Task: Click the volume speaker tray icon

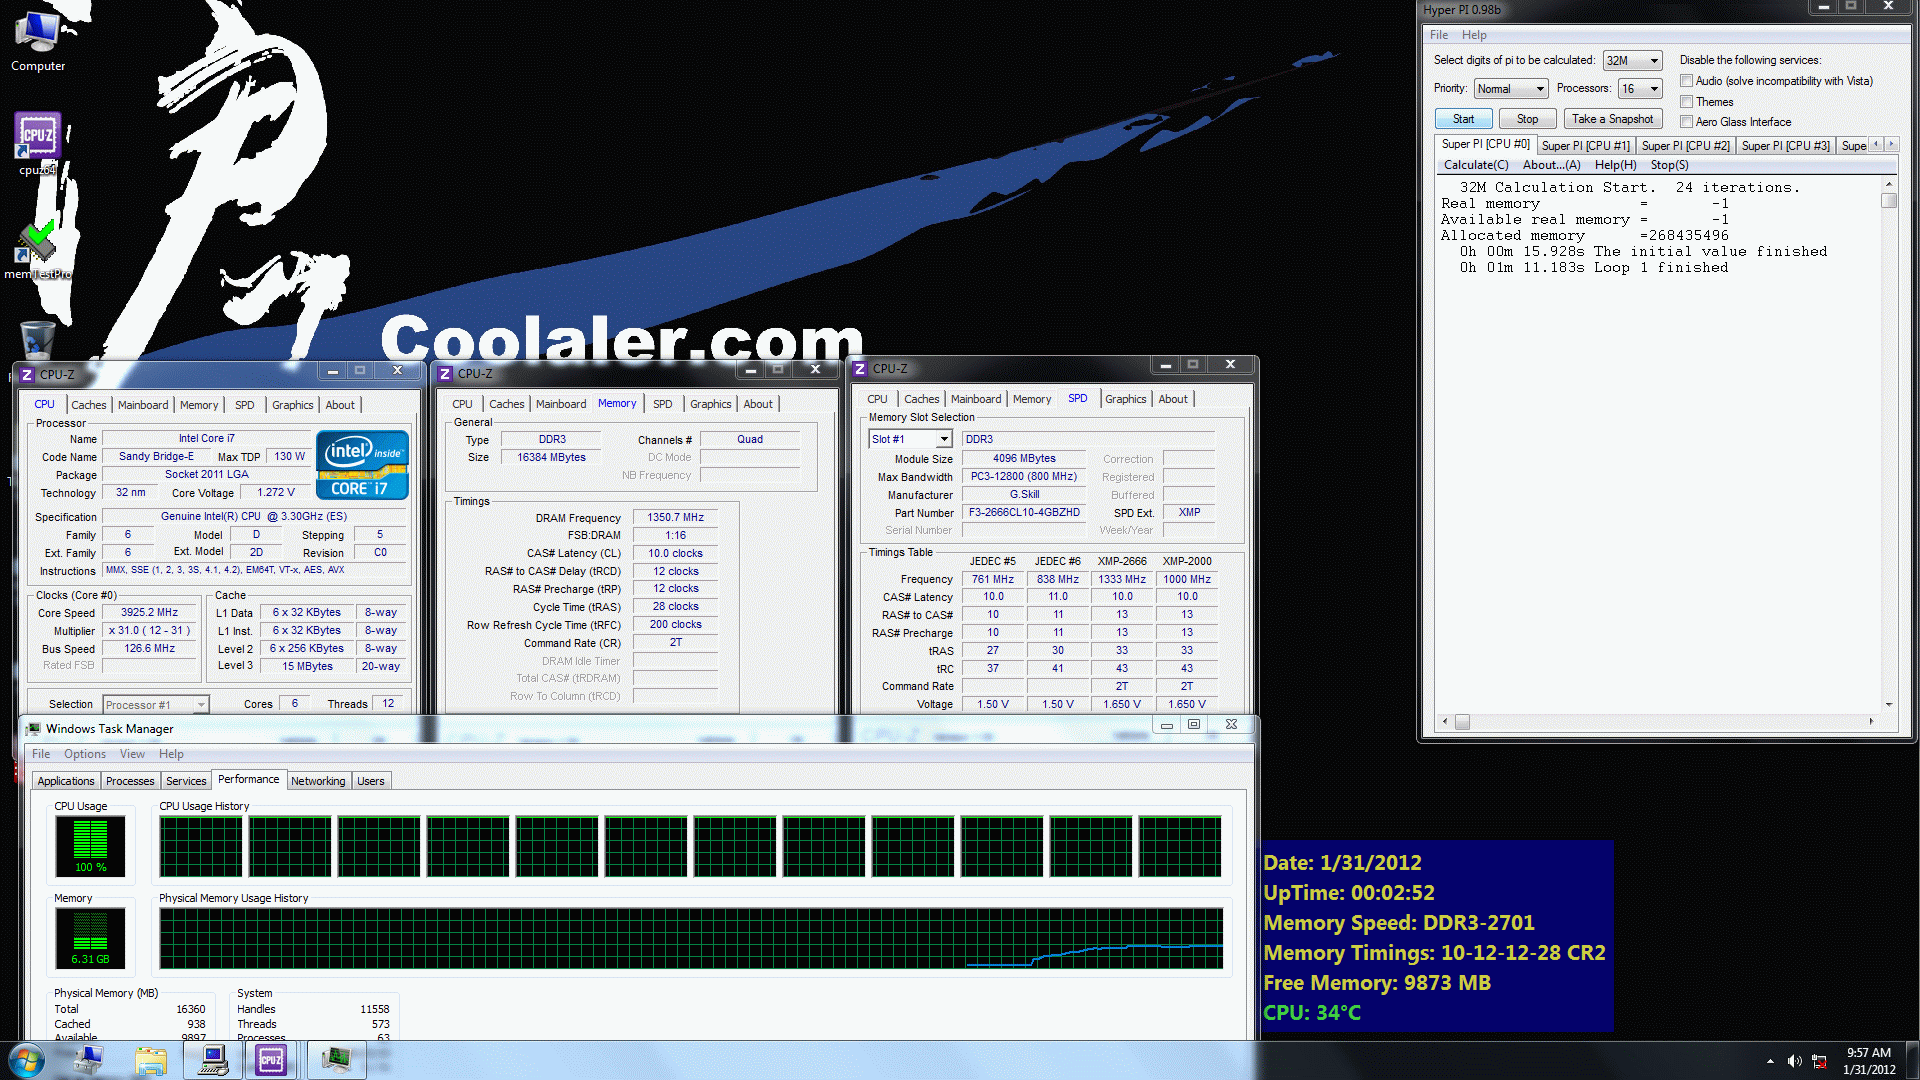Action: tap(1794, 1061)
